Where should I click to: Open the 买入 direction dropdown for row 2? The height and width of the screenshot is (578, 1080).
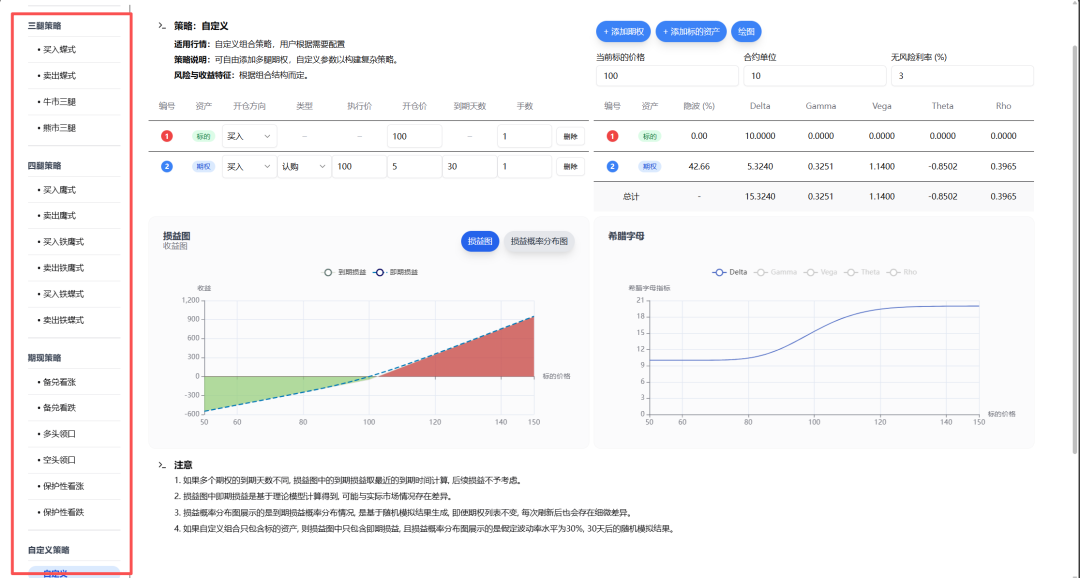click(249, 166)
